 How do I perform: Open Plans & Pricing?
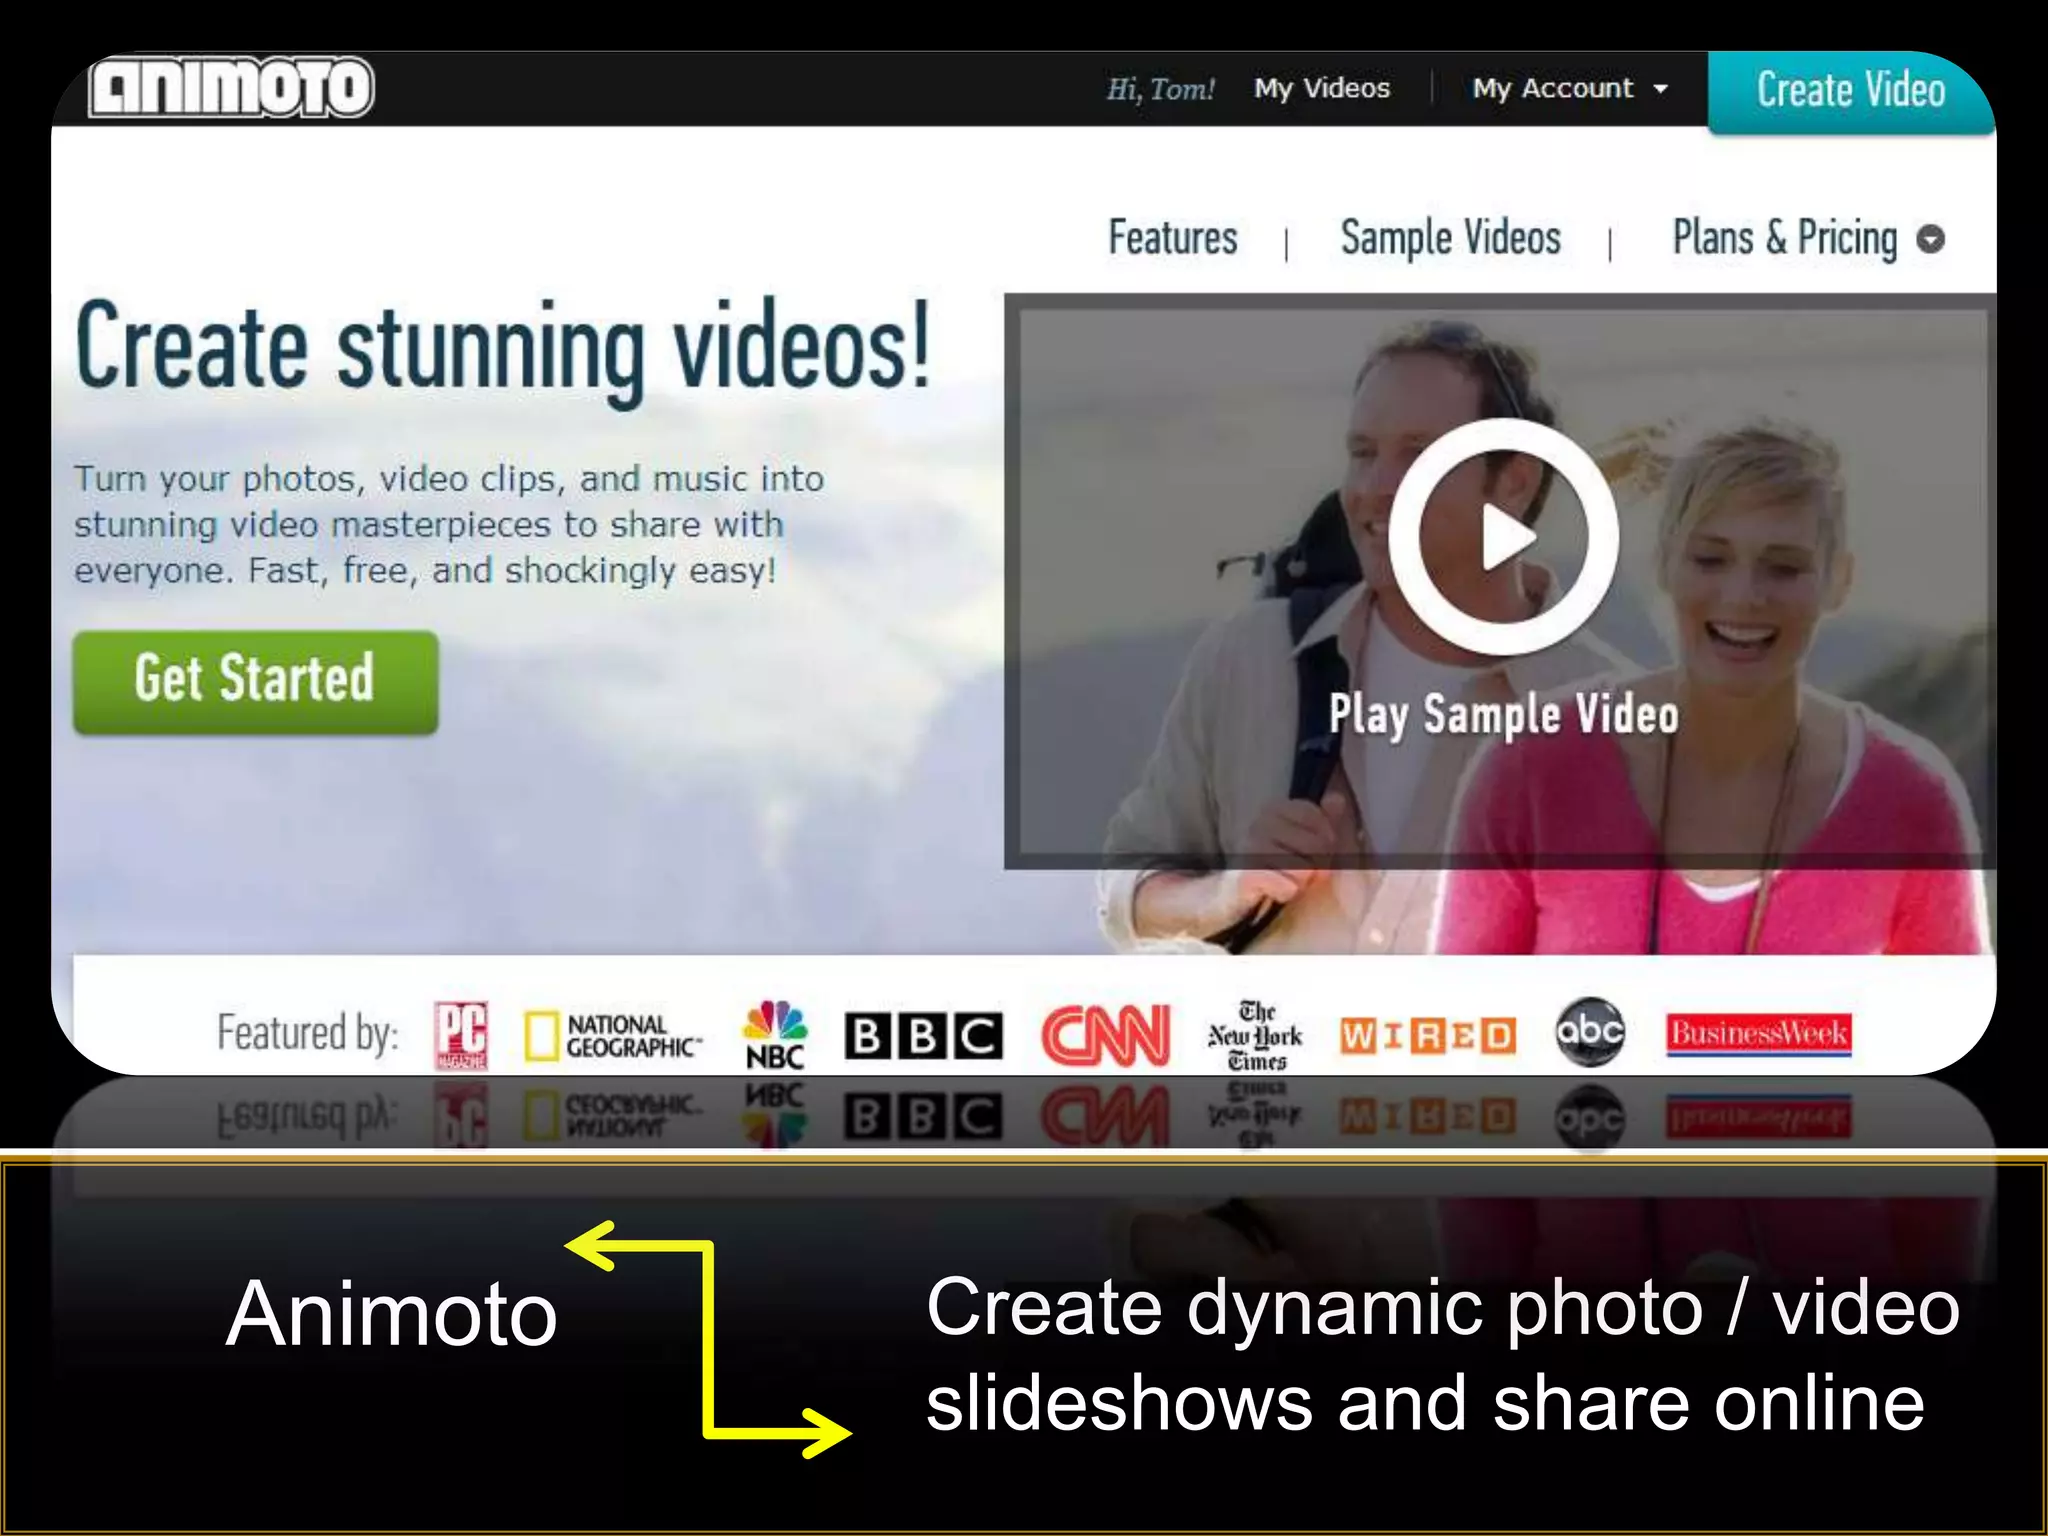coord(1785,239)
